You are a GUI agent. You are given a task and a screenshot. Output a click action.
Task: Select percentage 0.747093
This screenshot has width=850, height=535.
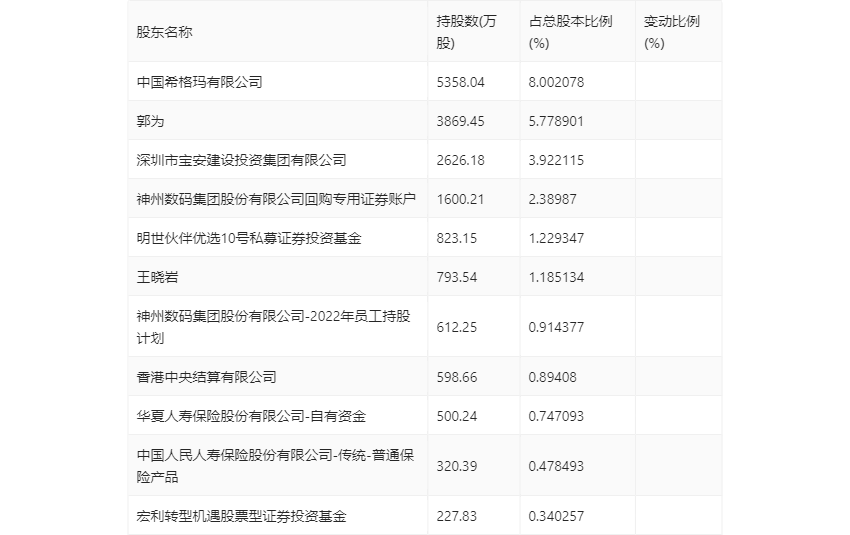pos(556,416)
